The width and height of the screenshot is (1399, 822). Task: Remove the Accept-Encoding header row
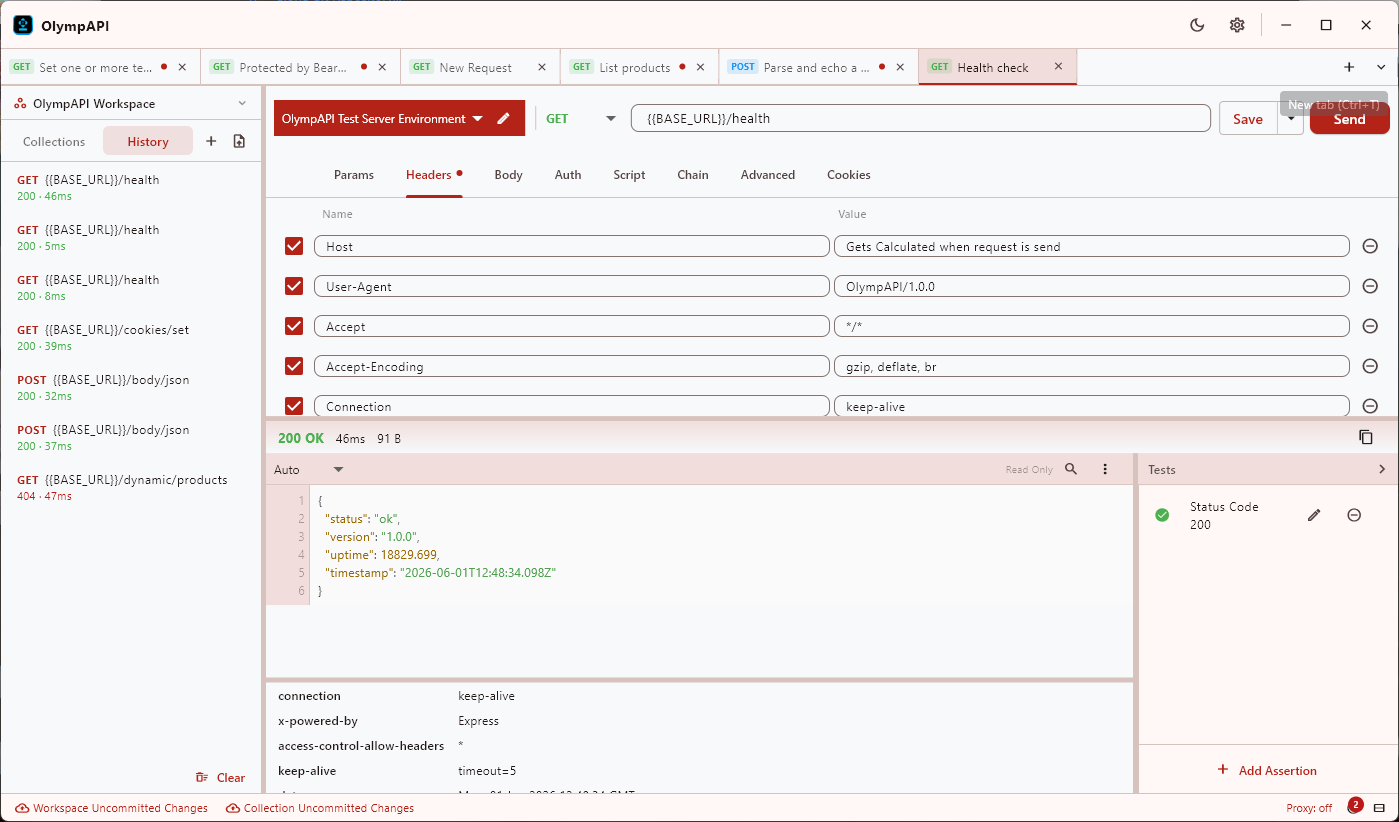[x=1370, y=366]
